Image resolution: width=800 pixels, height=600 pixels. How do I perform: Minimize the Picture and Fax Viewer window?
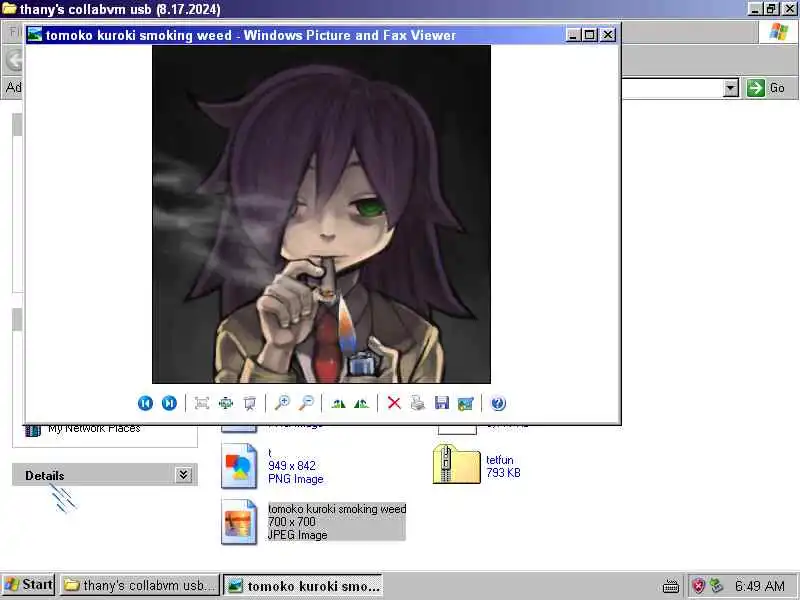tap(573, 35)
